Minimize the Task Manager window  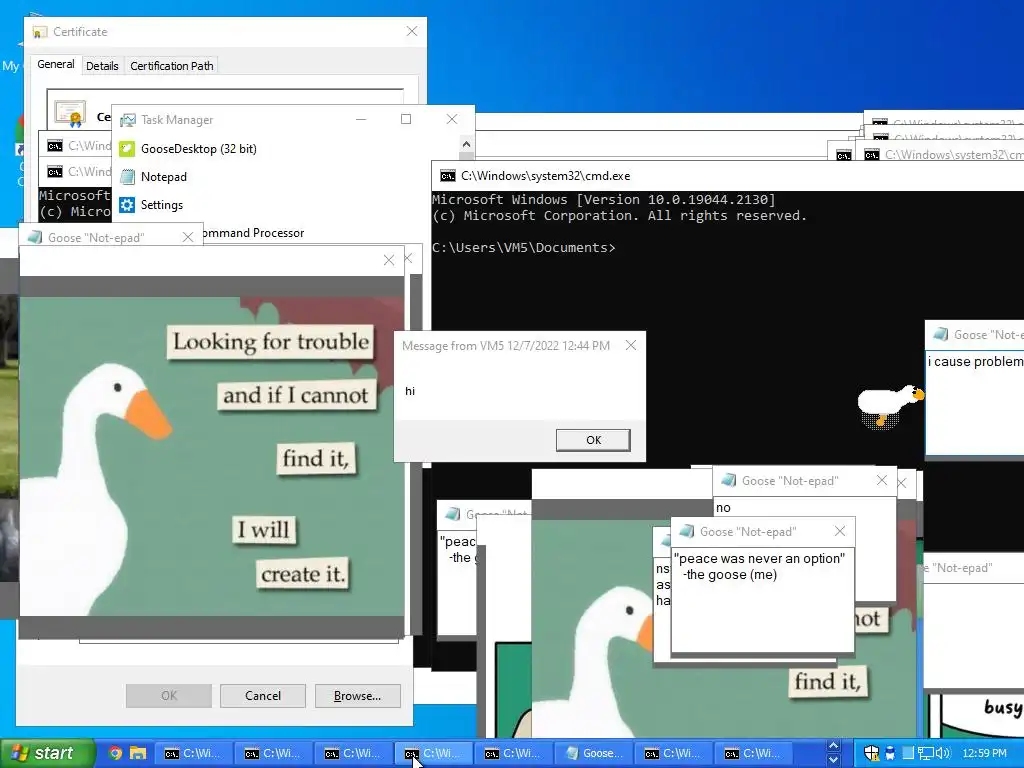(x=360, y=119)
